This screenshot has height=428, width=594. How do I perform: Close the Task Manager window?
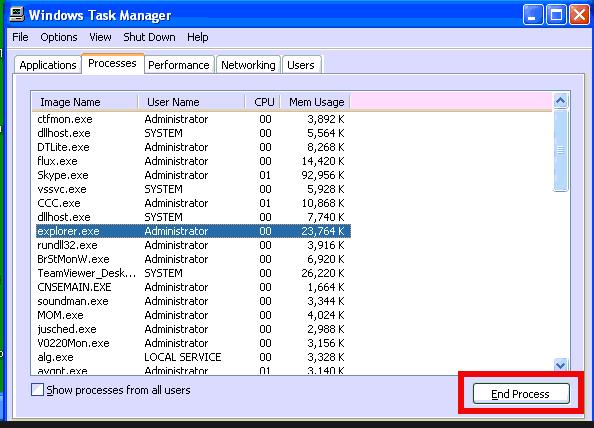point(579,15)
